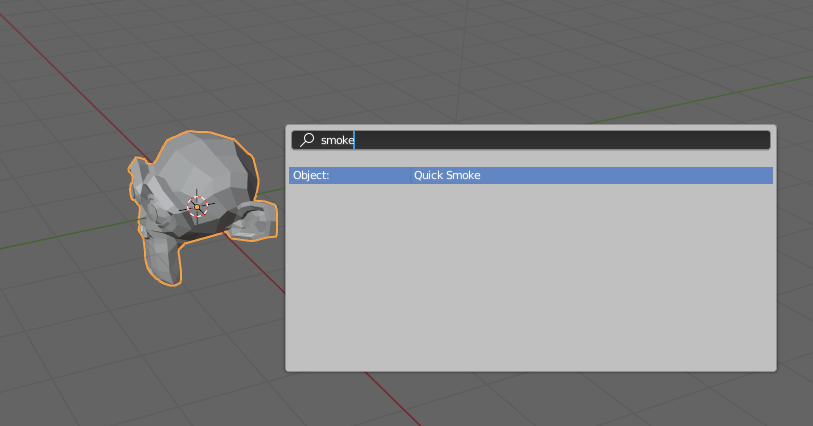Click the "Object:" label in the result row

[x=311, y=176]
